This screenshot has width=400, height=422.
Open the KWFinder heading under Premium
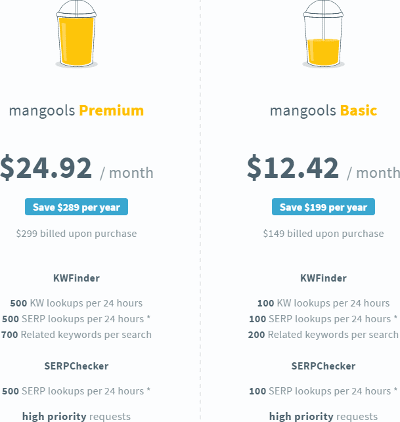pos(76,278)
